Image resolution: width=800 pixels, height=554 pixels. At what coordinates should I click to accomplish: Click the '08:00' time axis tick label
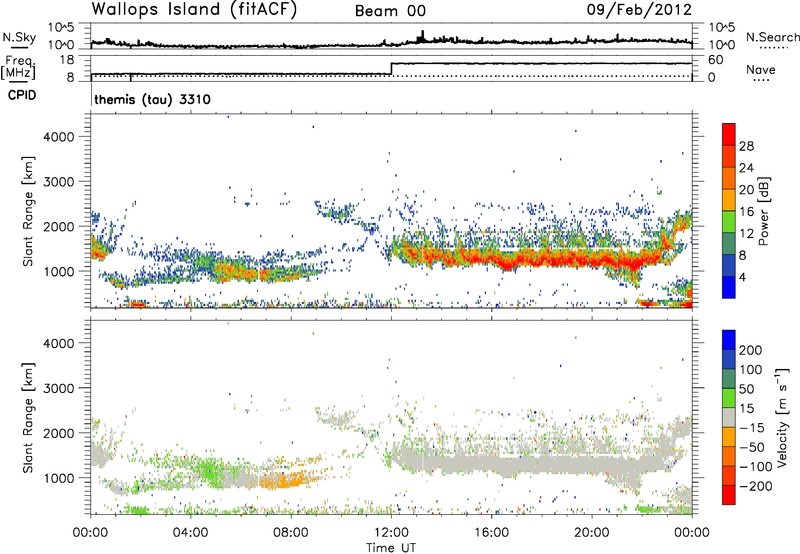click(291, 533)
